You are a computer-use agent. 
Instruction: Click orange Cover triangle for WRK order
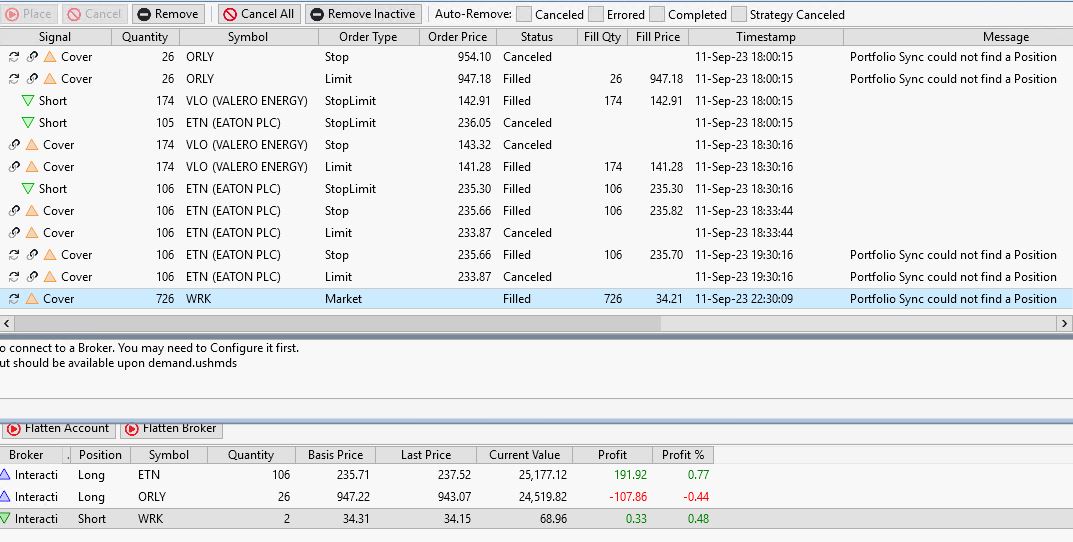(32, 299)
